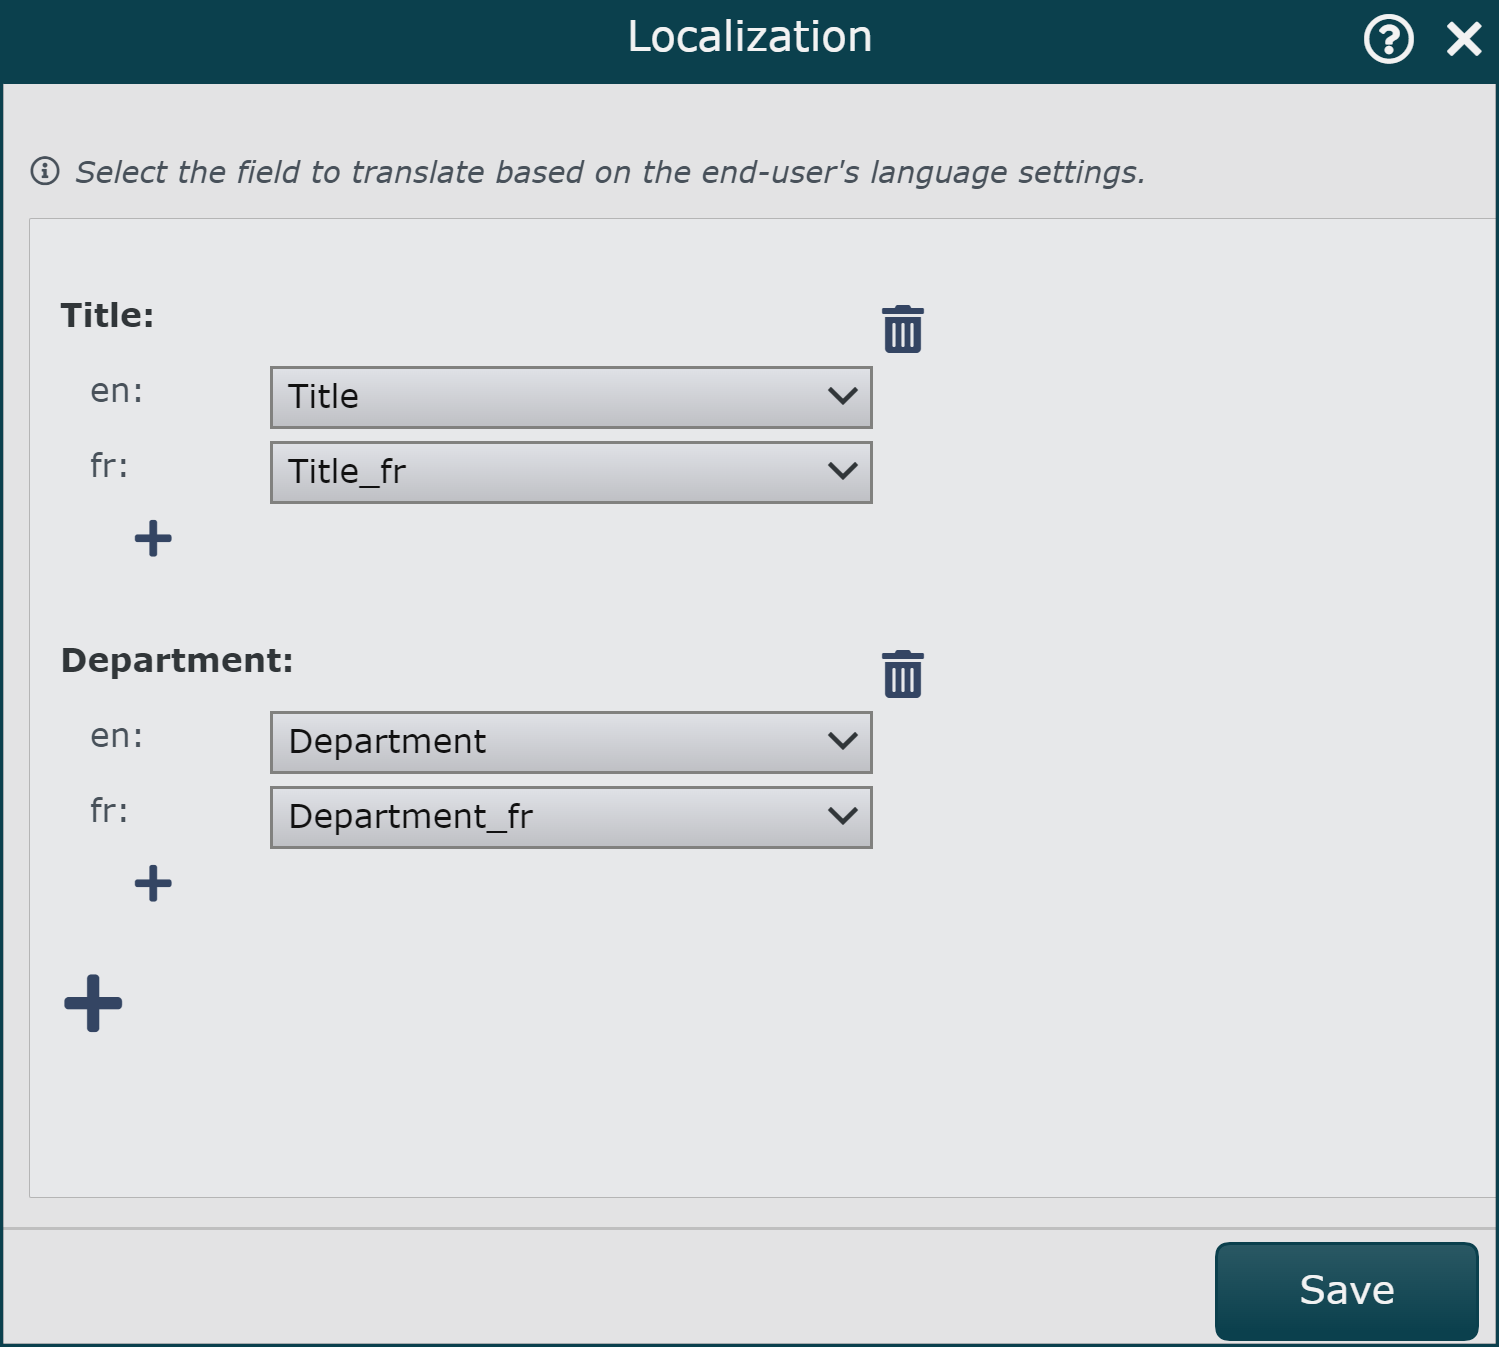The image size is (1499, 1347).
Task: Open the en dropdown showing Department
Action: tap(571, 742)
